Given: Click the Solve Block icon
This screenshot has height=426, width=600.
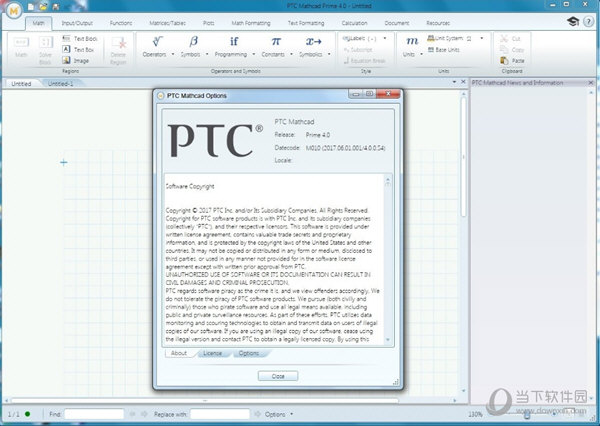Looking at the screenshot, I should click(46, 42).
